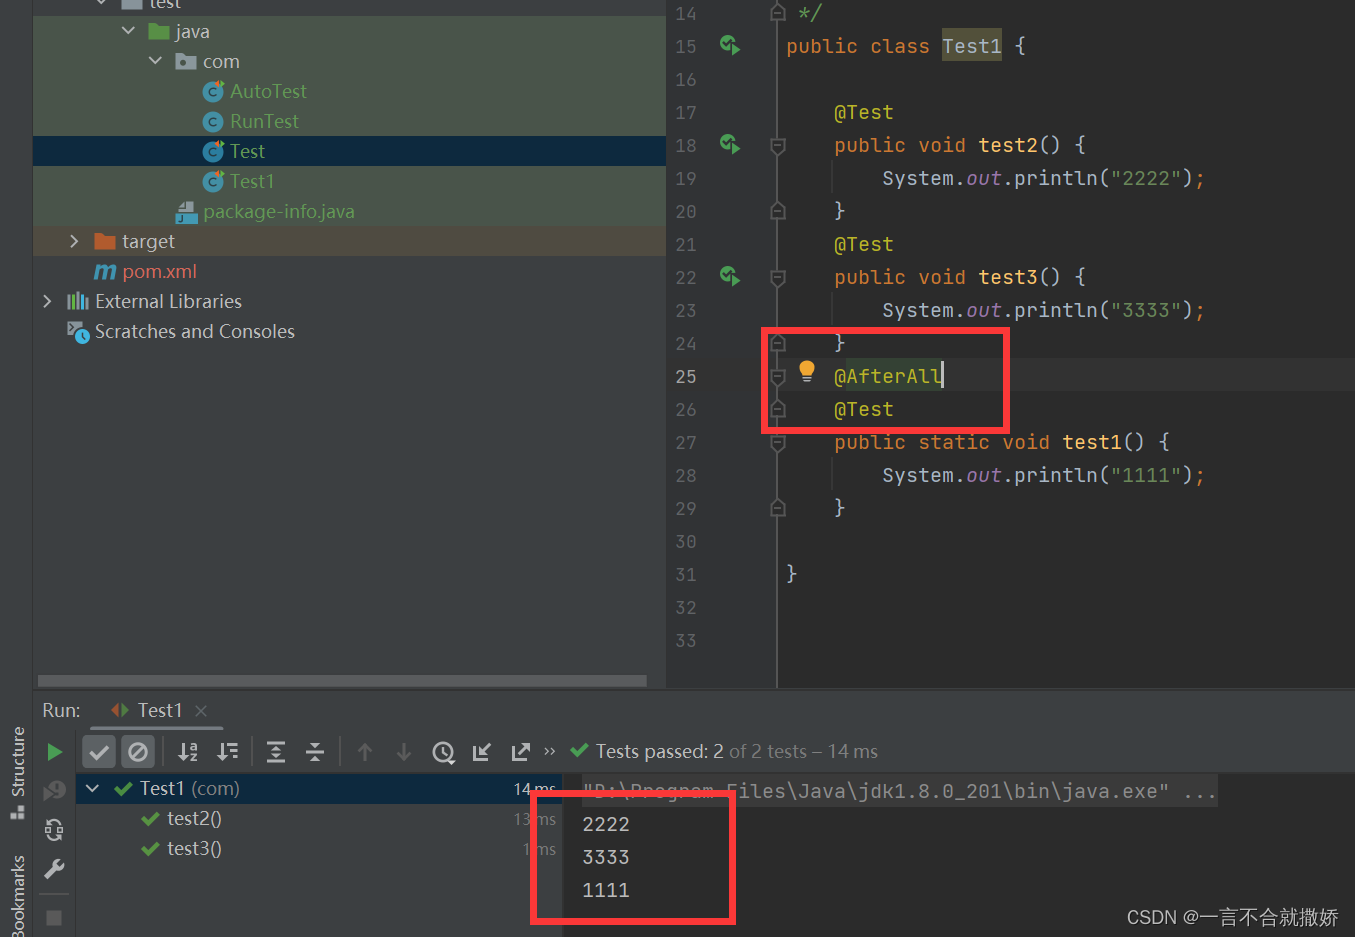Go to next failed test arrow
This screenshot has height=937, width=1355.
404,751
